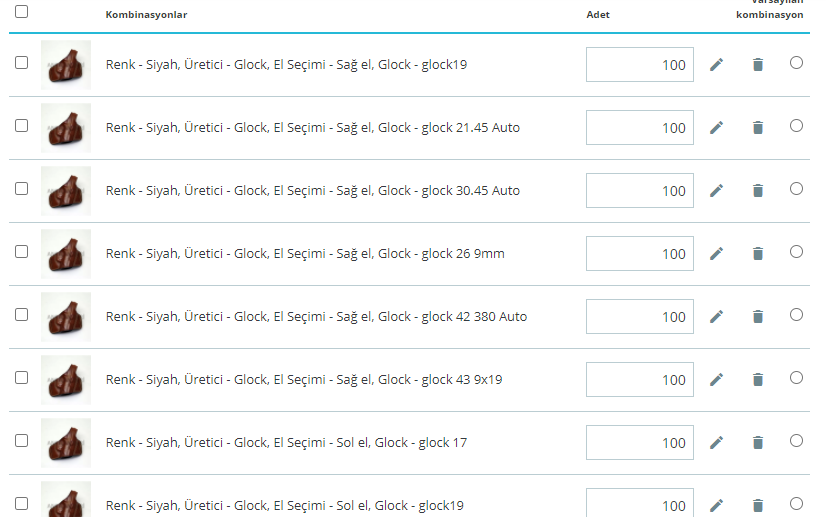Delete the glock 30.45 Auto combination
The width and height of the screenshot is (826, 517).
tap(758, 191)
